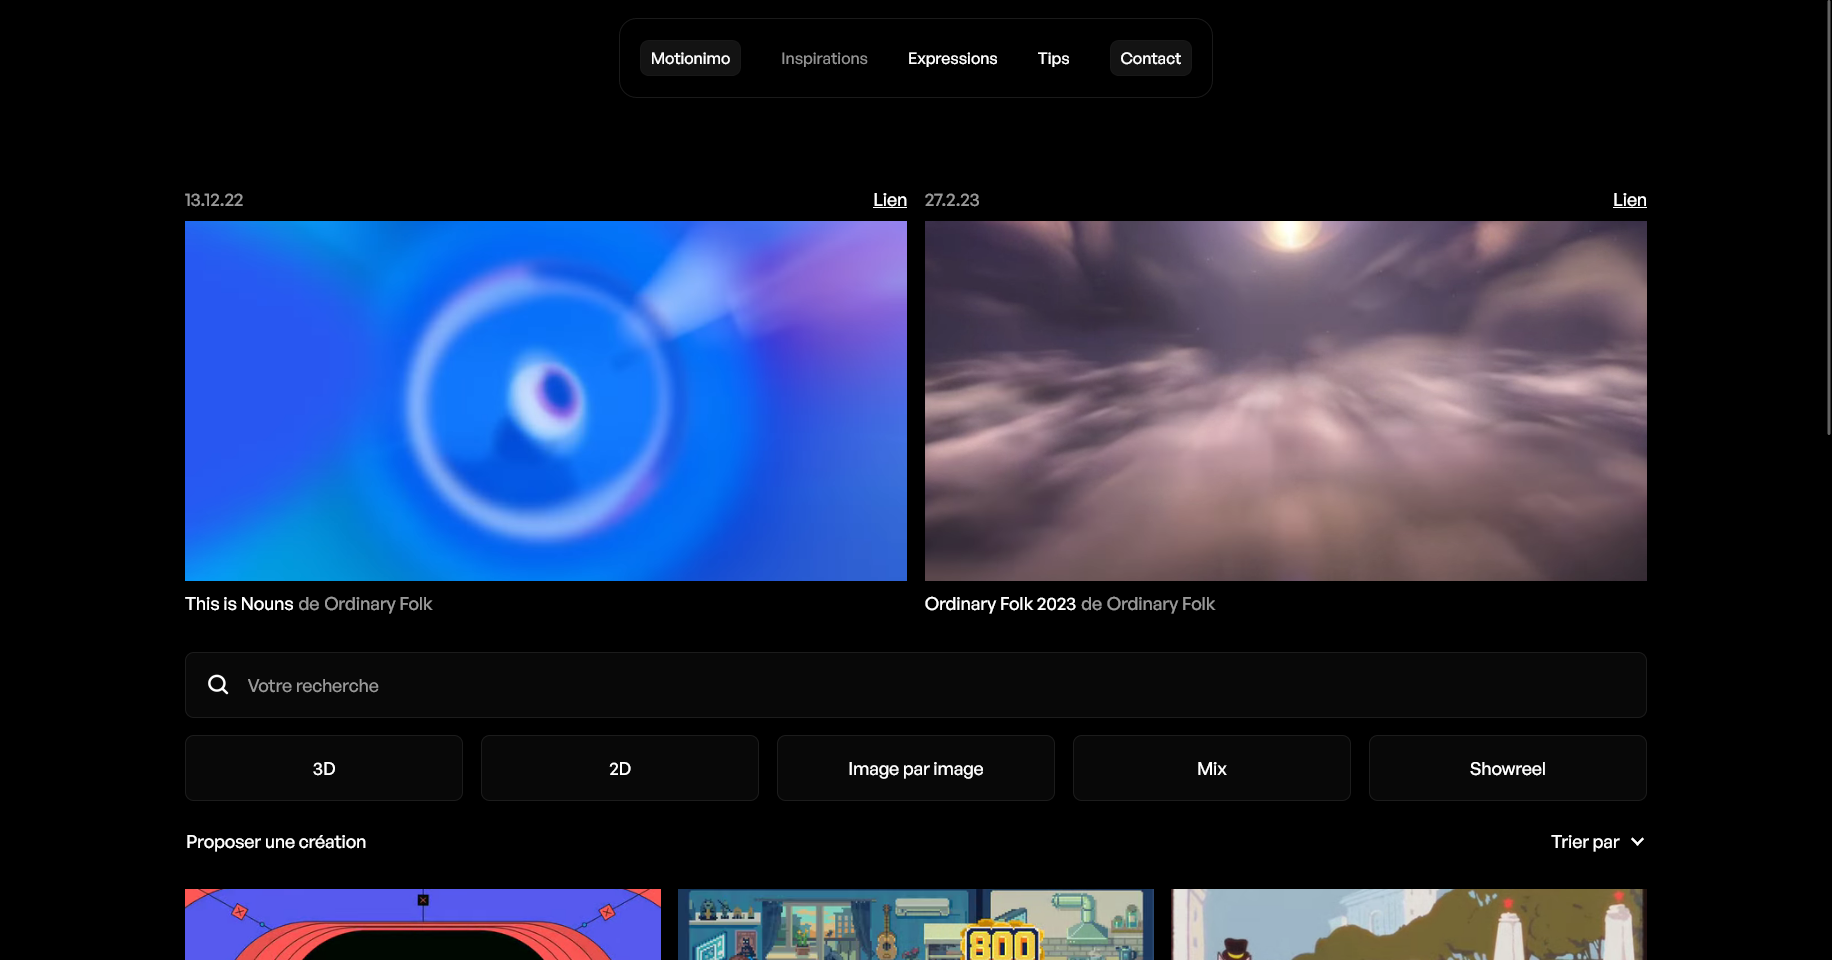
Task: Activate the Image par image filter
Action: pos(915,768)
